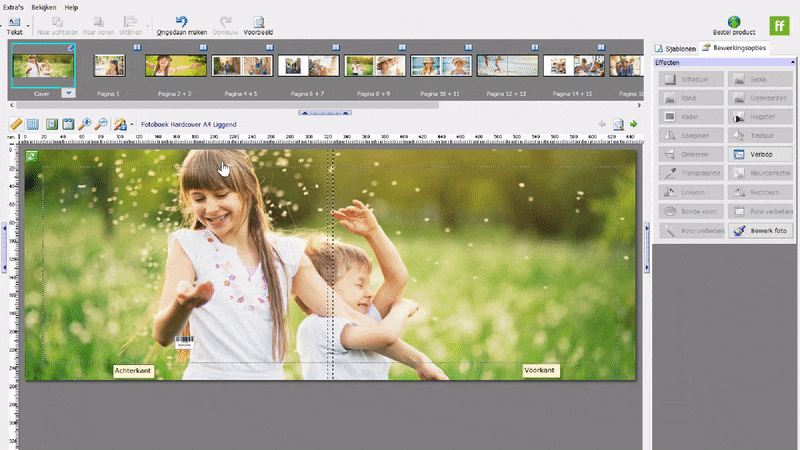Toggle the grid display icon

32,124
